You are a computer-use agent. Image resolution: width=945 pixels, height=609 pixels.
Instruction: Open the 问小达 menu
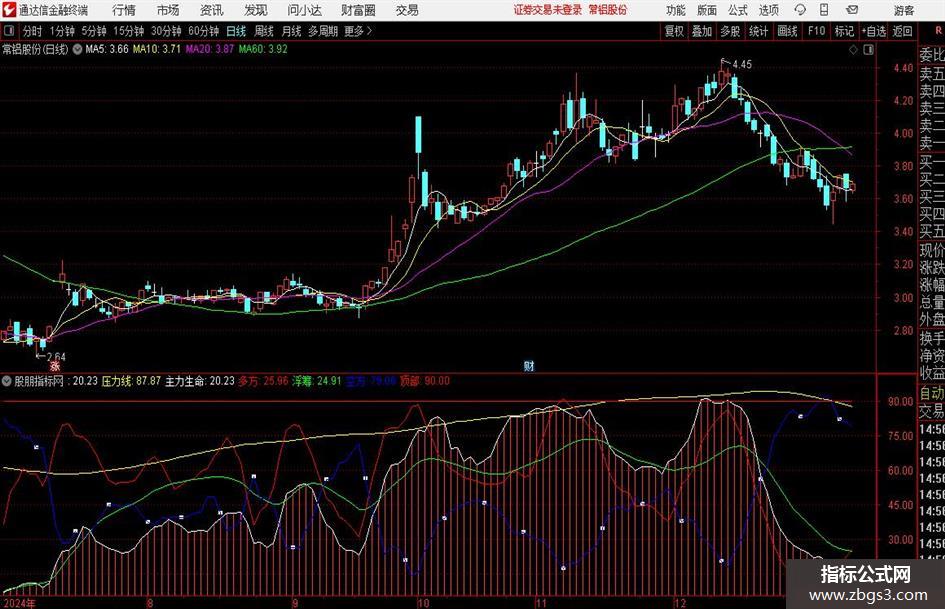coord(304,10)
